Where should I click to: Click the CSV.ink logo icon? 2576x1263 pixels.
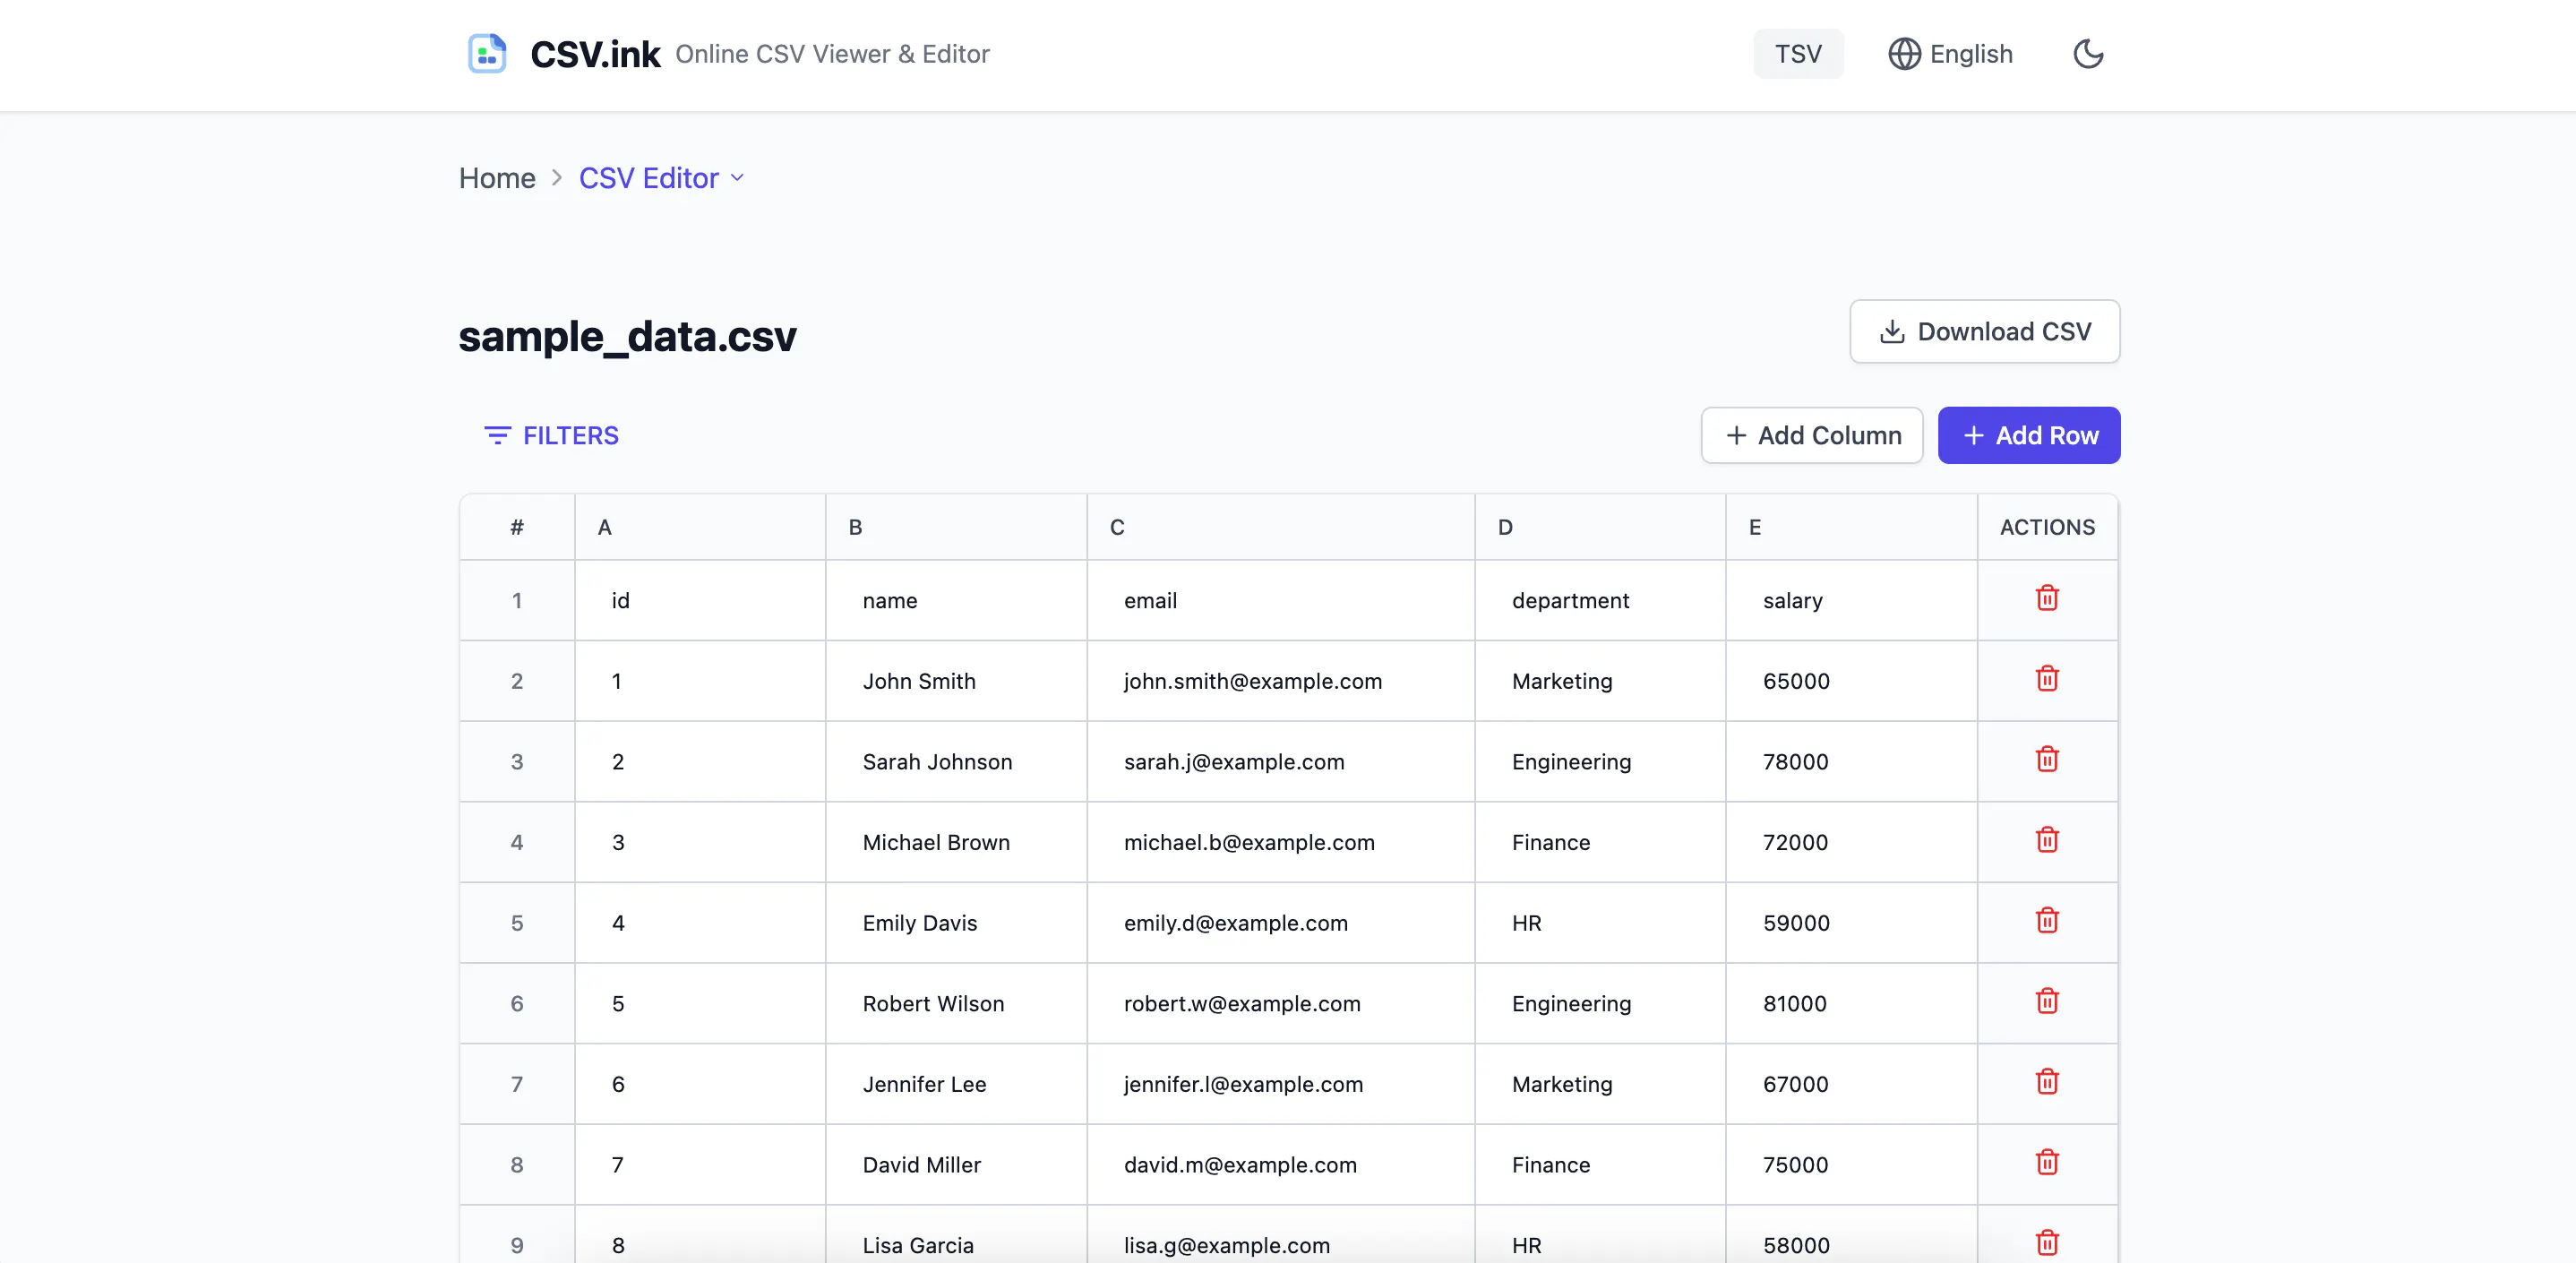pos(487,54)
